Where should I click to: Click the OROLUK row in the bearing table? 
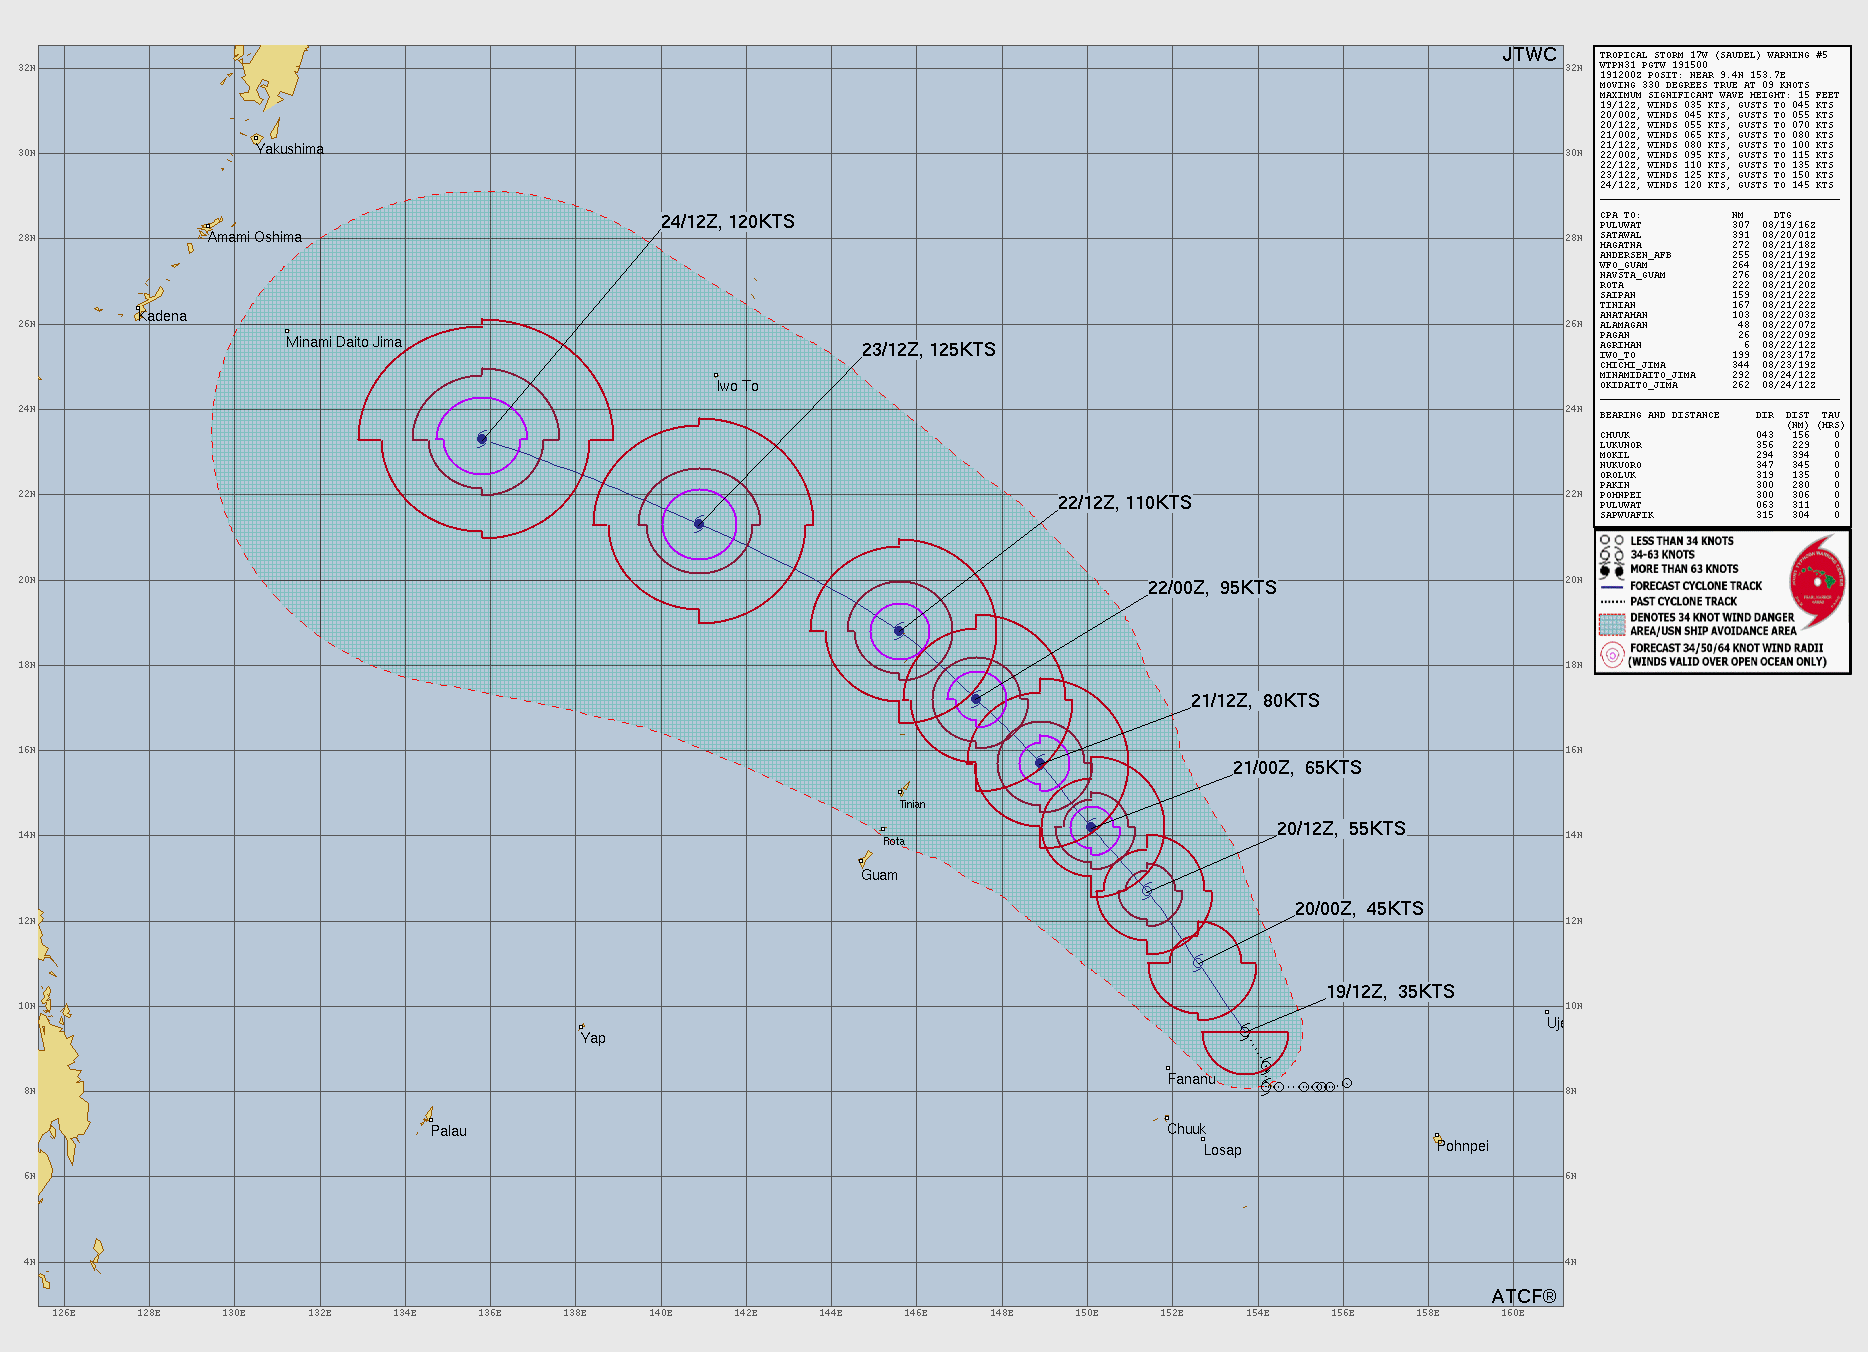tap(1719, 475)
